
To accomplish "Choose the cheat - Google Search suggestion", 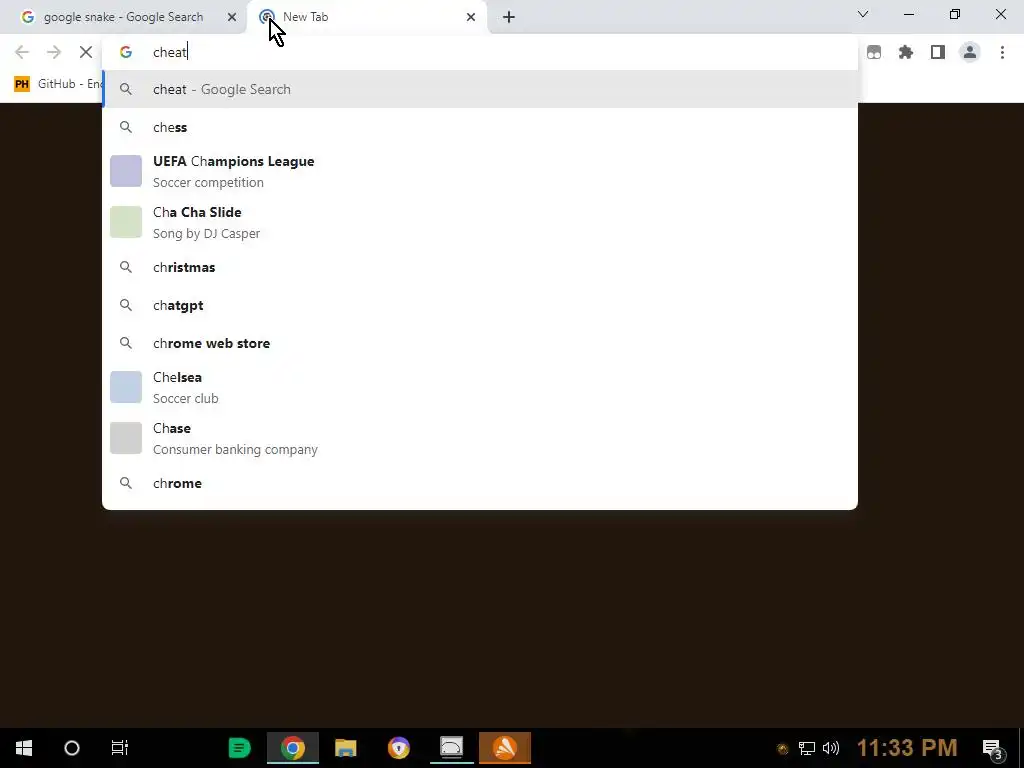I will (x=480, y=89).
